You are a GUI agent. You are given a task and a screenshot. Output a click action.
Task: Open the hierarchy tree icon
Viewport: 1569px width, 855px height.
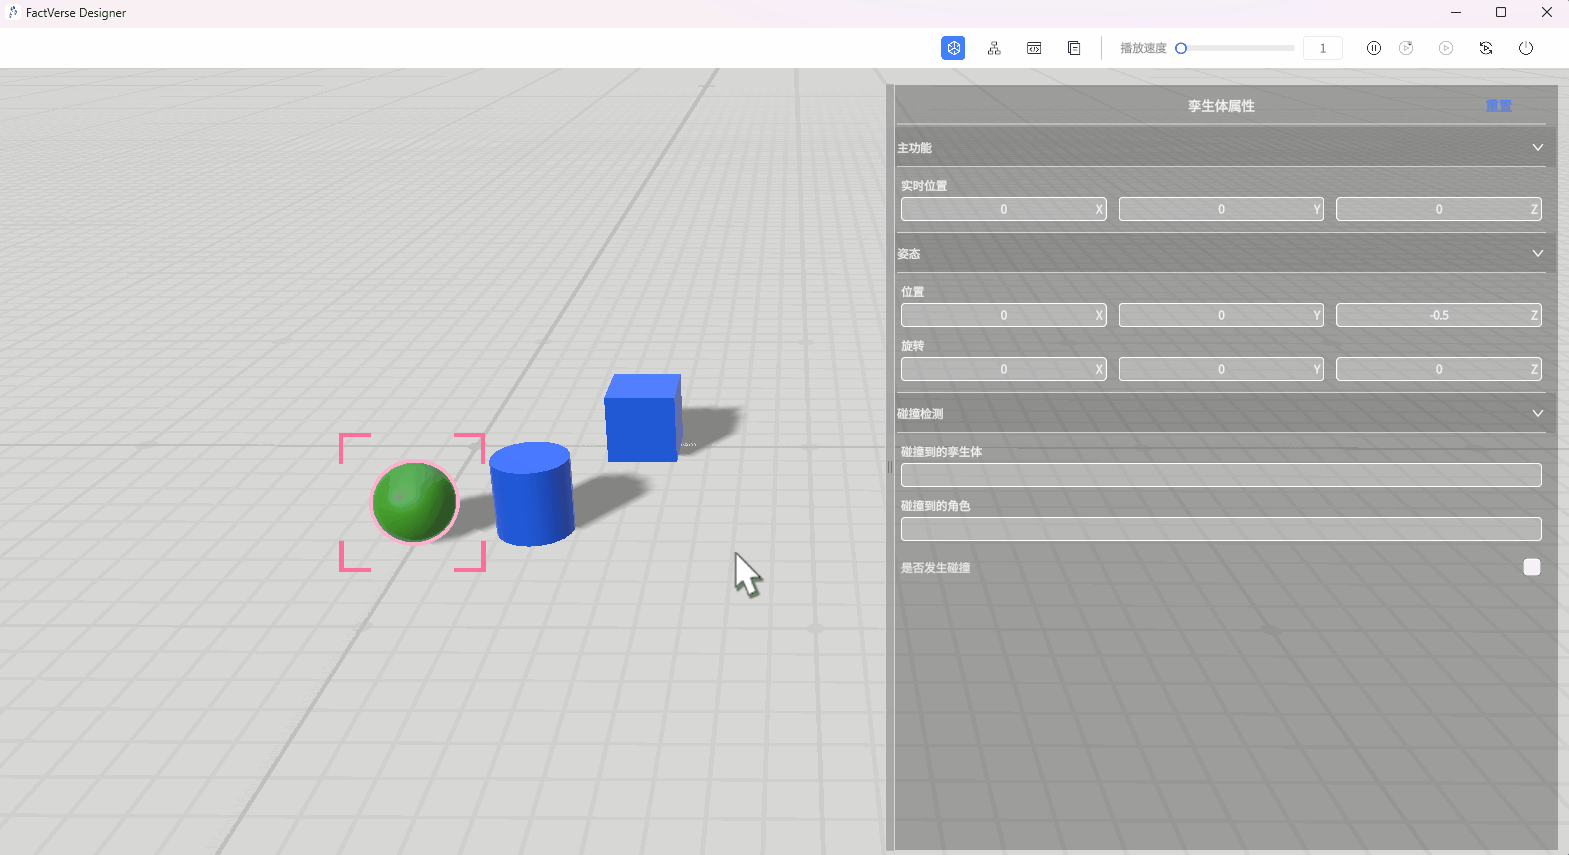coord(994,48)
